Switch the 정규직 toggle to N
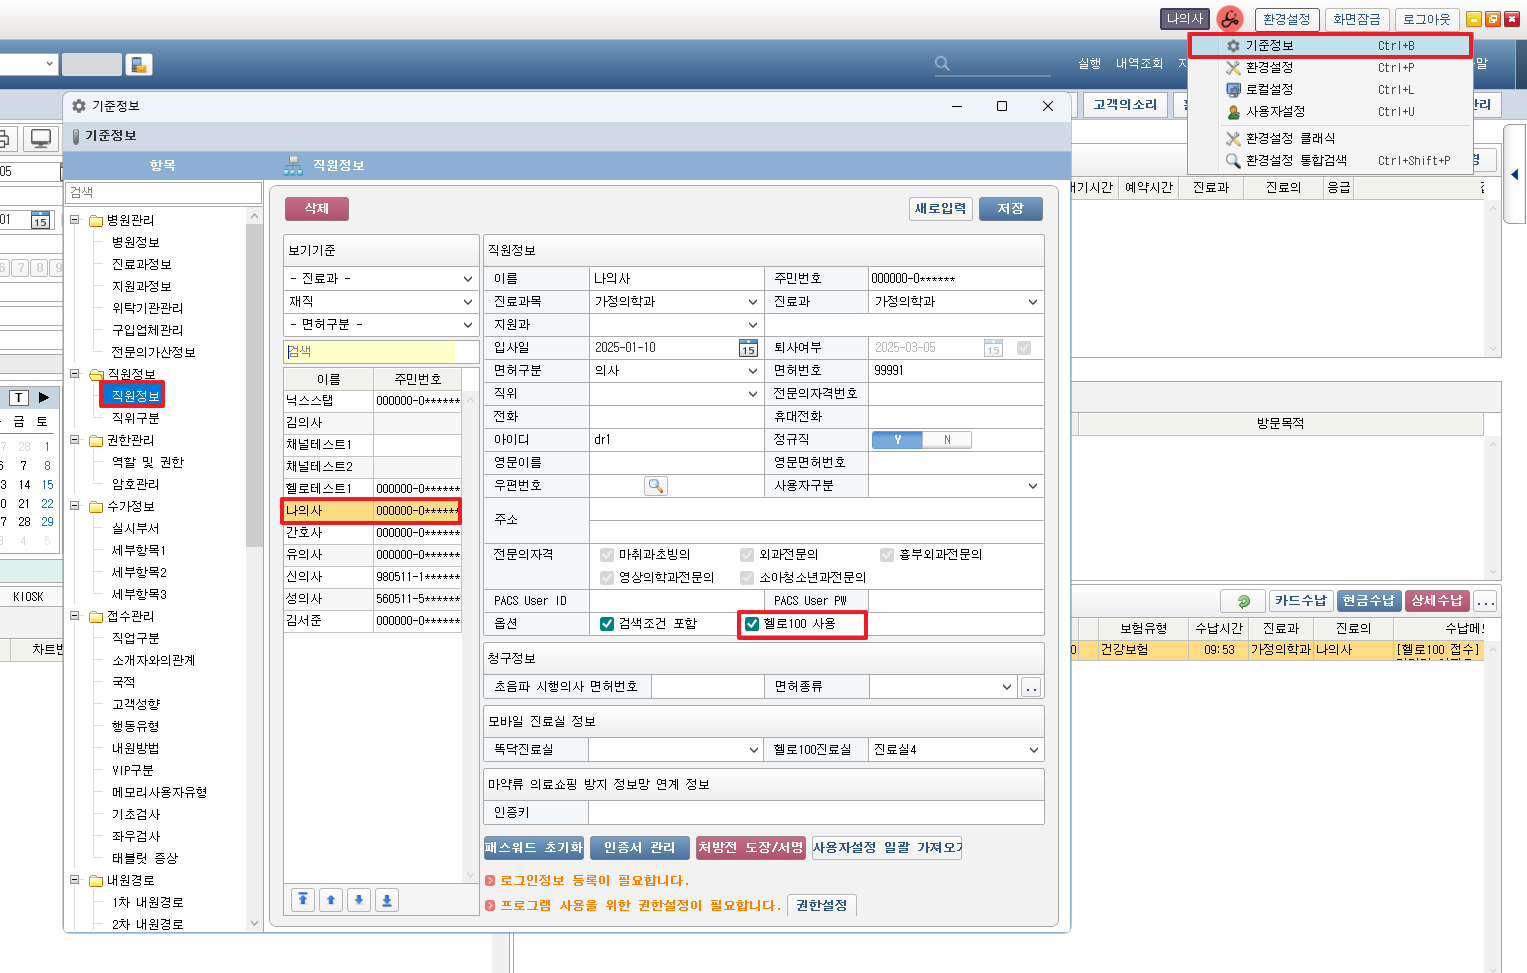The width and height of the screenshot is (1527, 973). 946,440
